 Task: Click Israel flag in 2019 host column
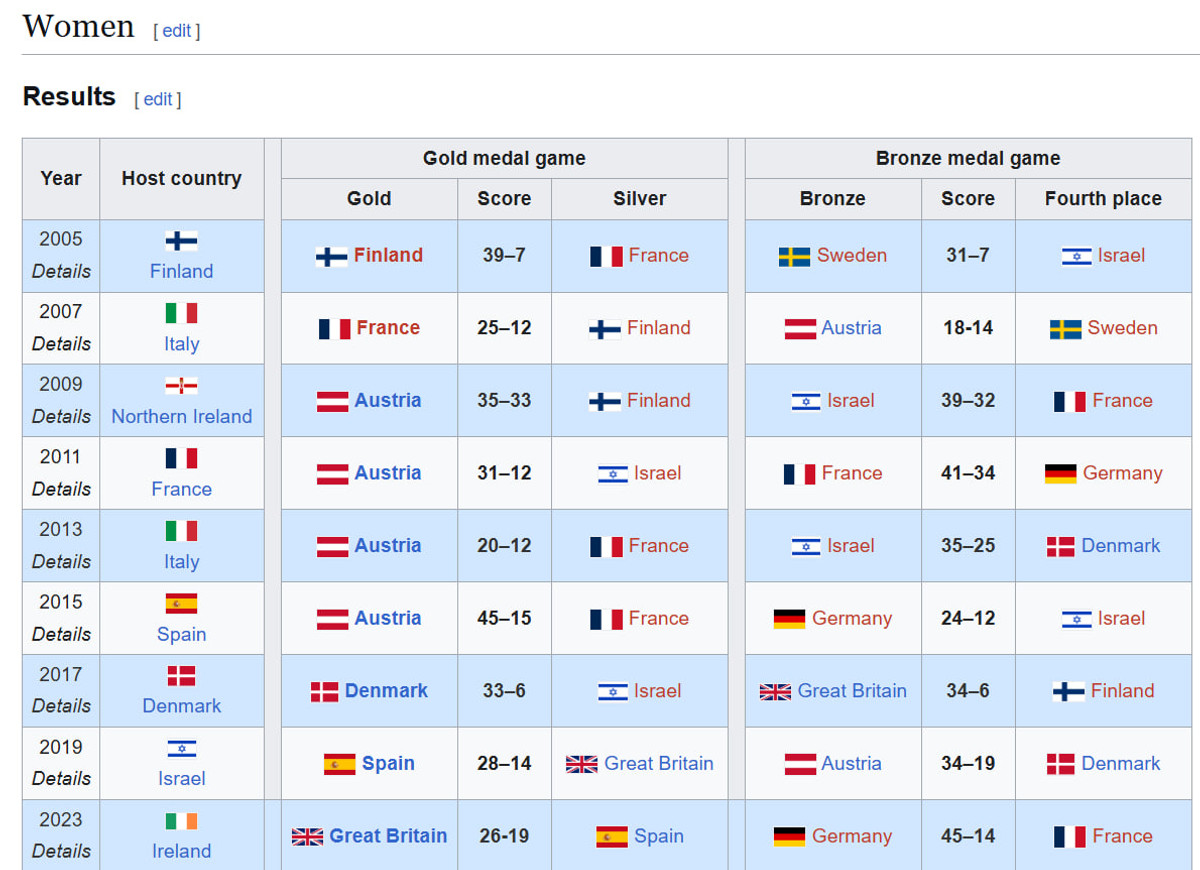[181, 748]
